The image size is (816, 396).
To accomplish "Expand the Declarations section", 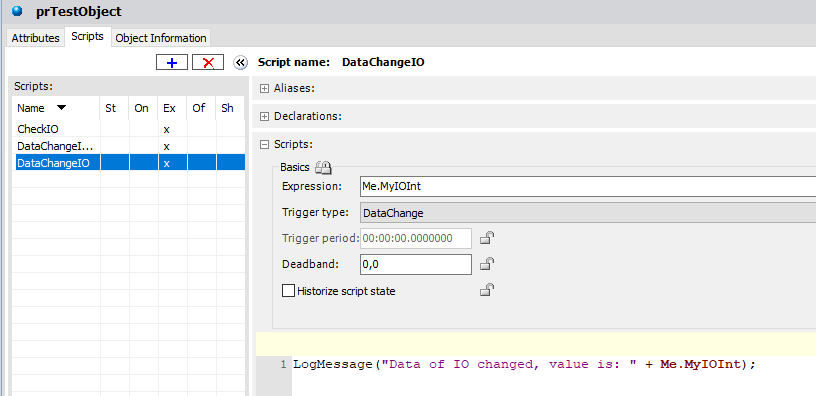I will [x=264, y=116].
